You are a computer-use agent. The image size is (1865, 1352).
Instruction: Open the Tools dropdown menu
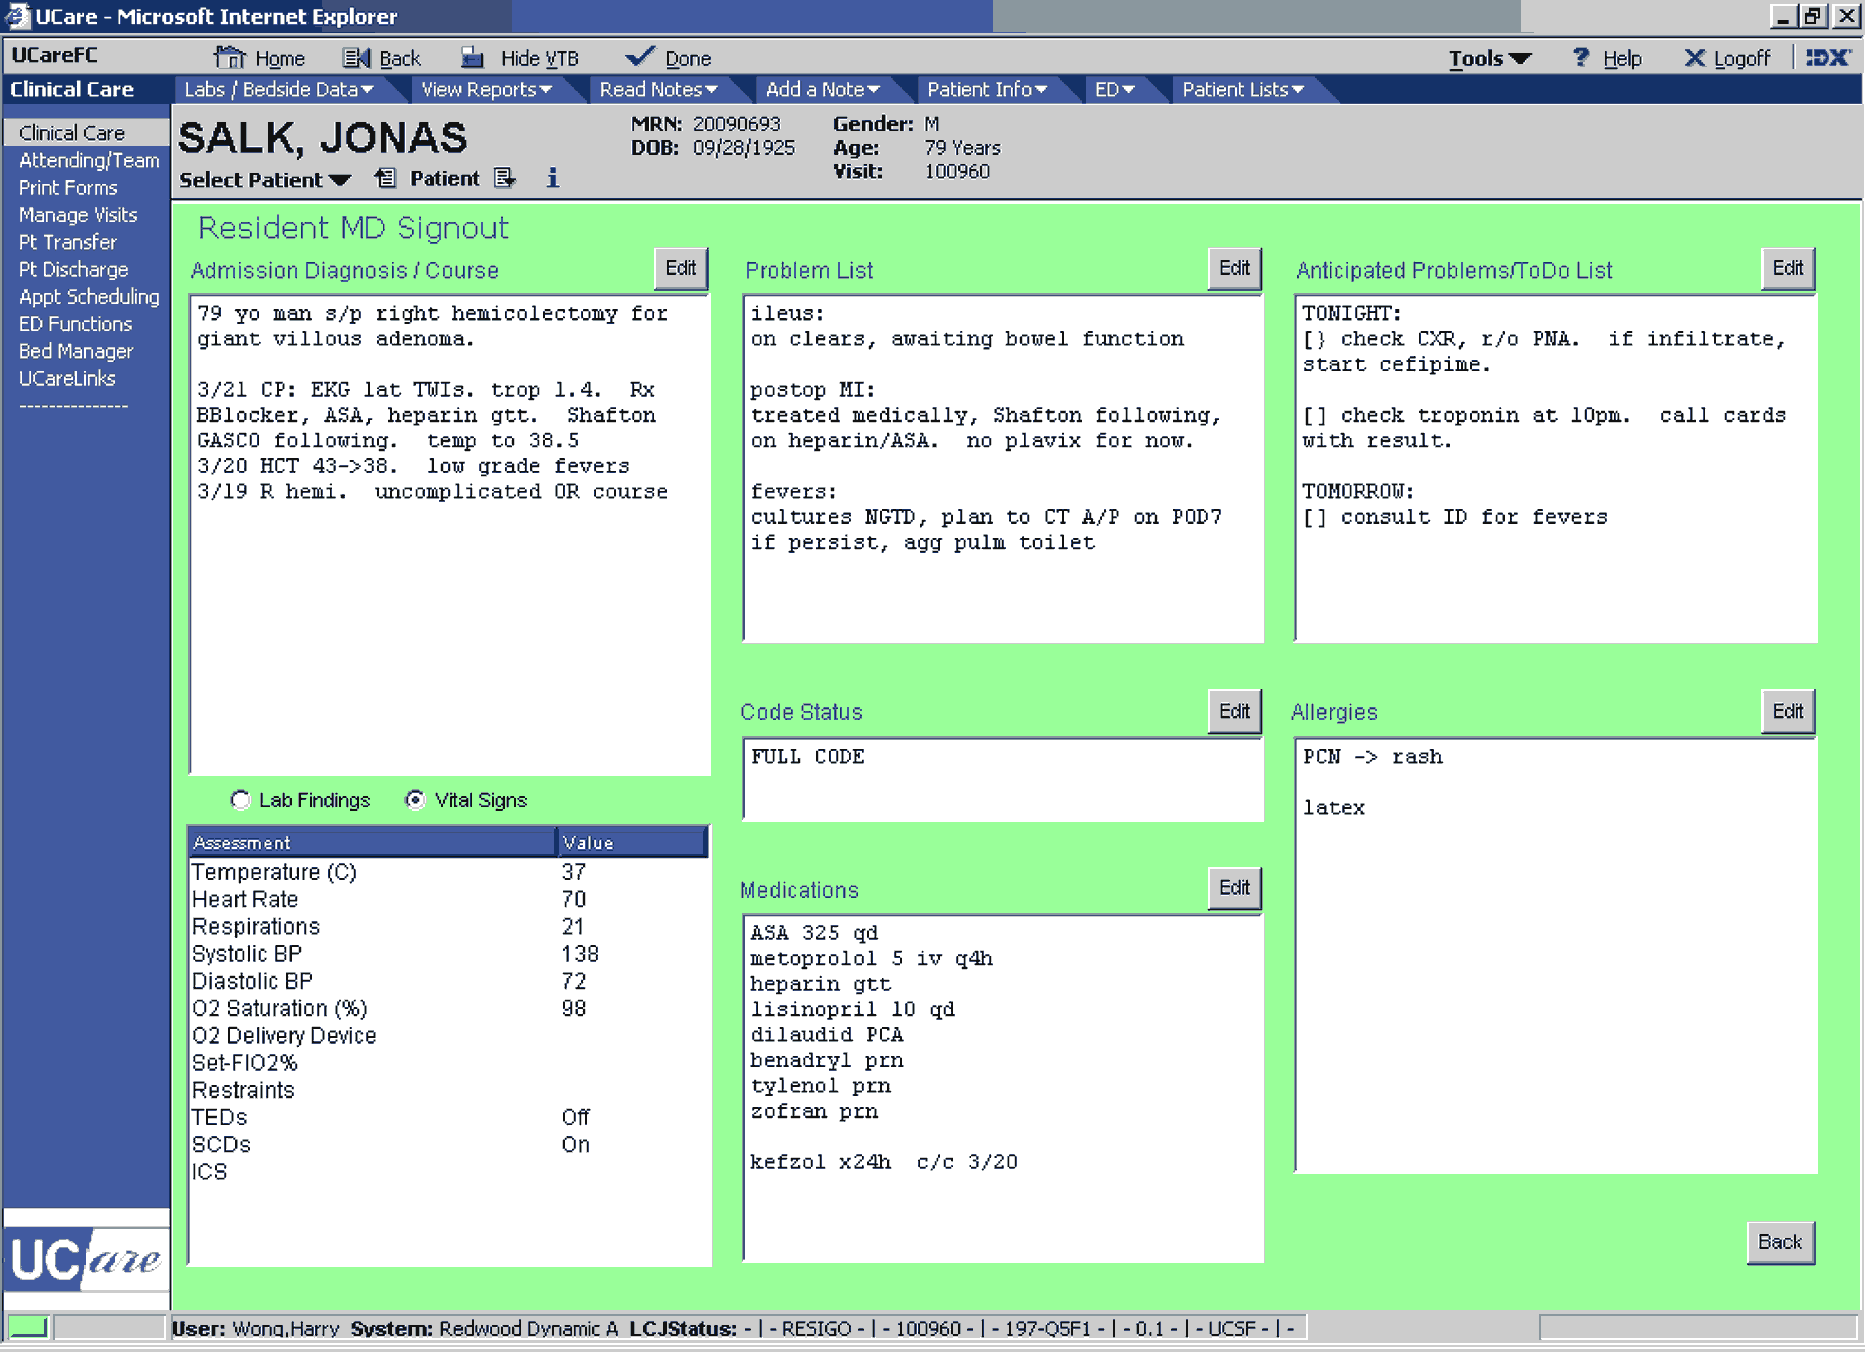point(1489,59)
